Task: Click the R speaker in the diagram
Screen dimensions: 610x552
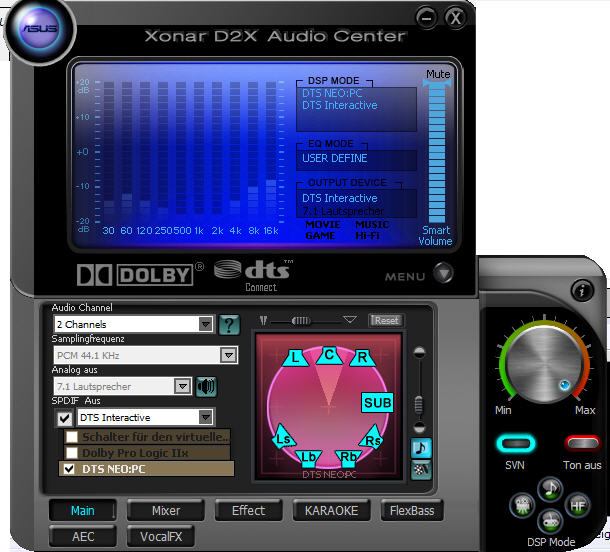Action: tap(362, 357)
